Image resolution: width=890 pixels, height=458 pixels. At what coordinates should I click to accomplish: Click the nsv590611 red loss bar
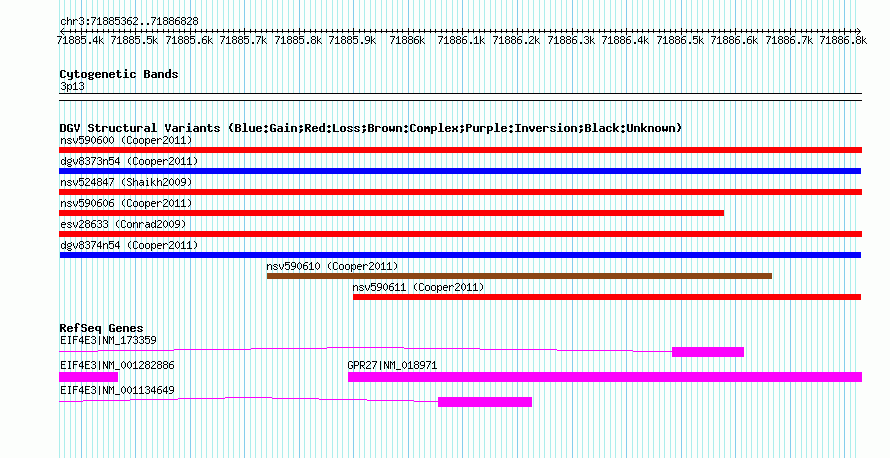(607, 297)
